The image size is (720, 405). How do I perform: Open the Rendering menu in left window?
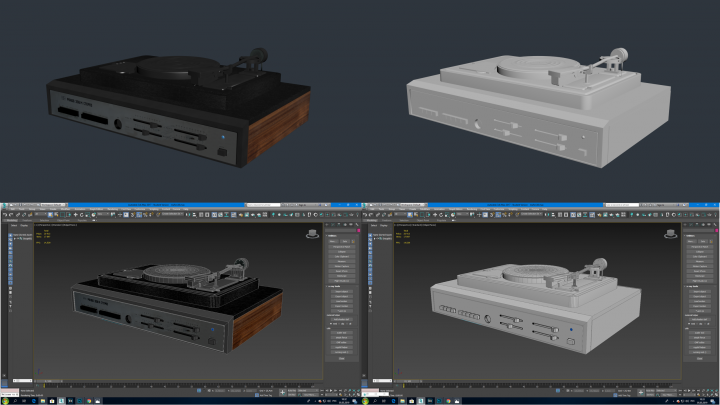[x=112, y=209]
